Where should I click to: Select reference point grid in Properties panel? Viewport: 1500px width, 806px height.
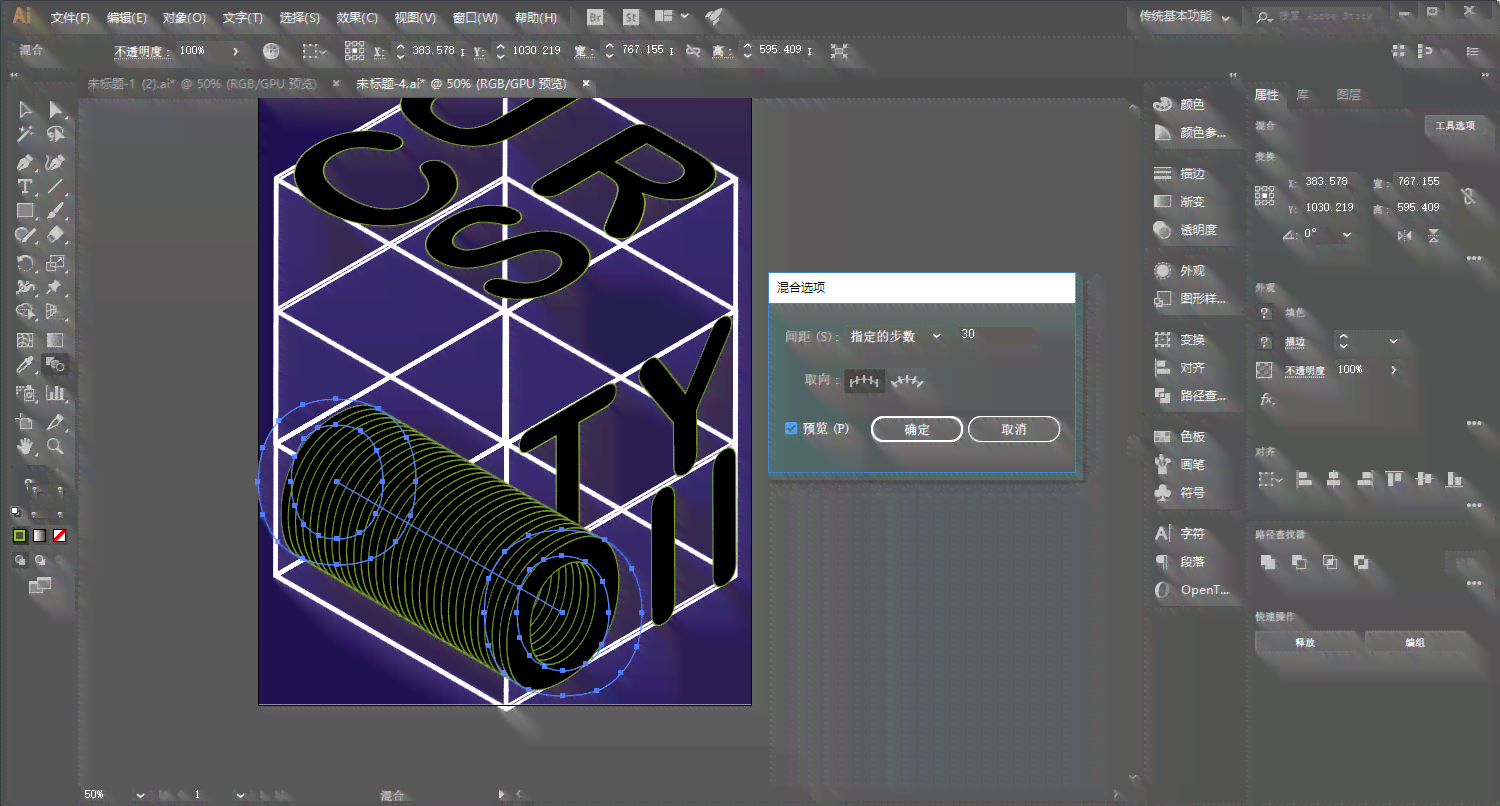[x=1265, y=195]
